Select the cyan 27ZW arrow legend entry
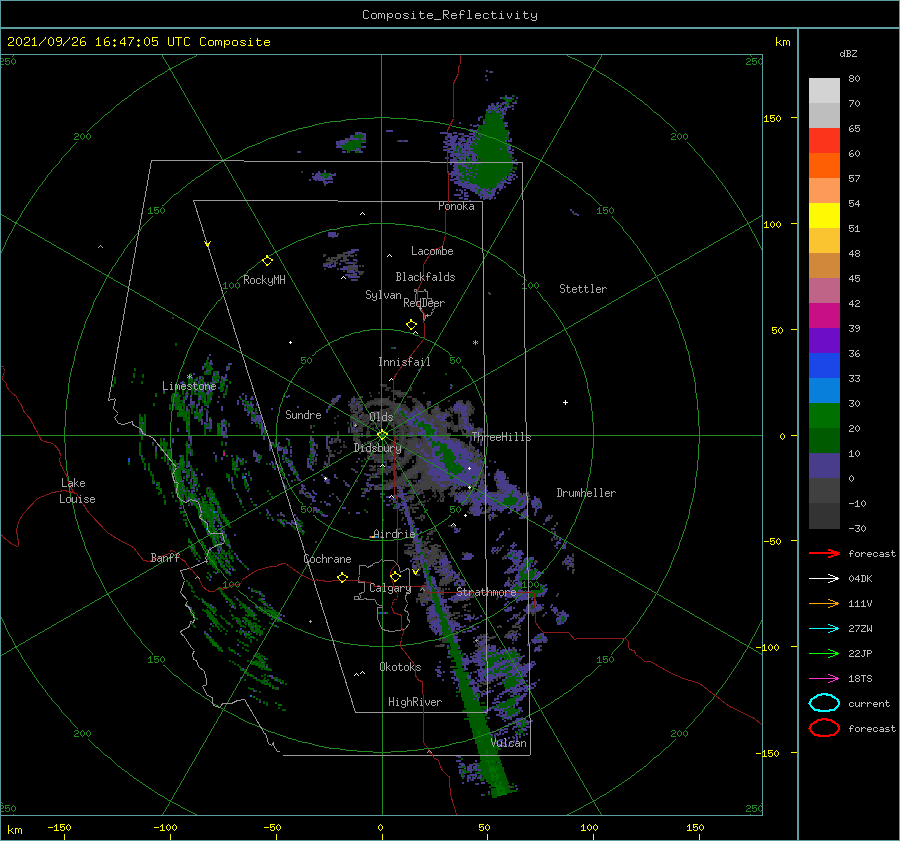The height and width of the screenshot is (841, 900). (x=824, y=629)
